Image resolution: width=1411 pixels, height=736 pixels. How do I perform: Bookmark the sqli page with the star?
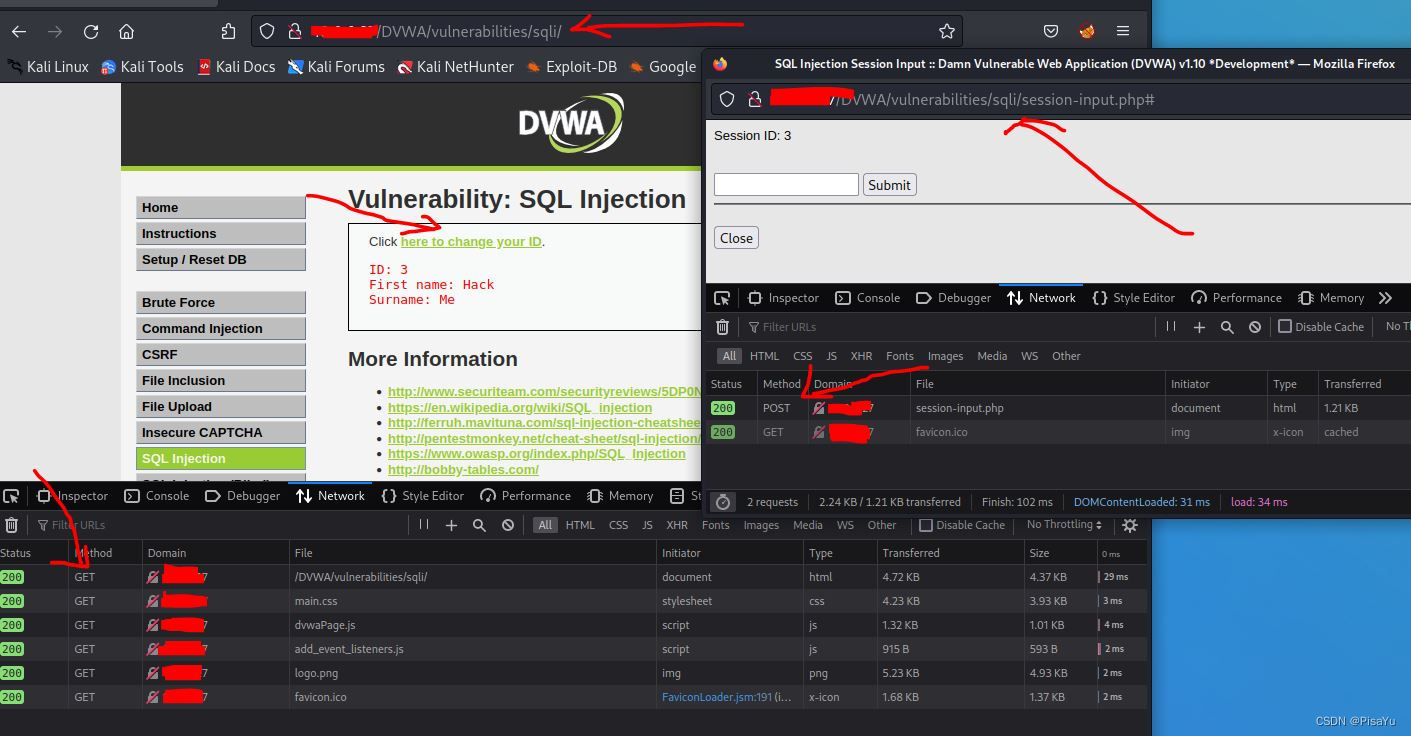tap(946, 31)
